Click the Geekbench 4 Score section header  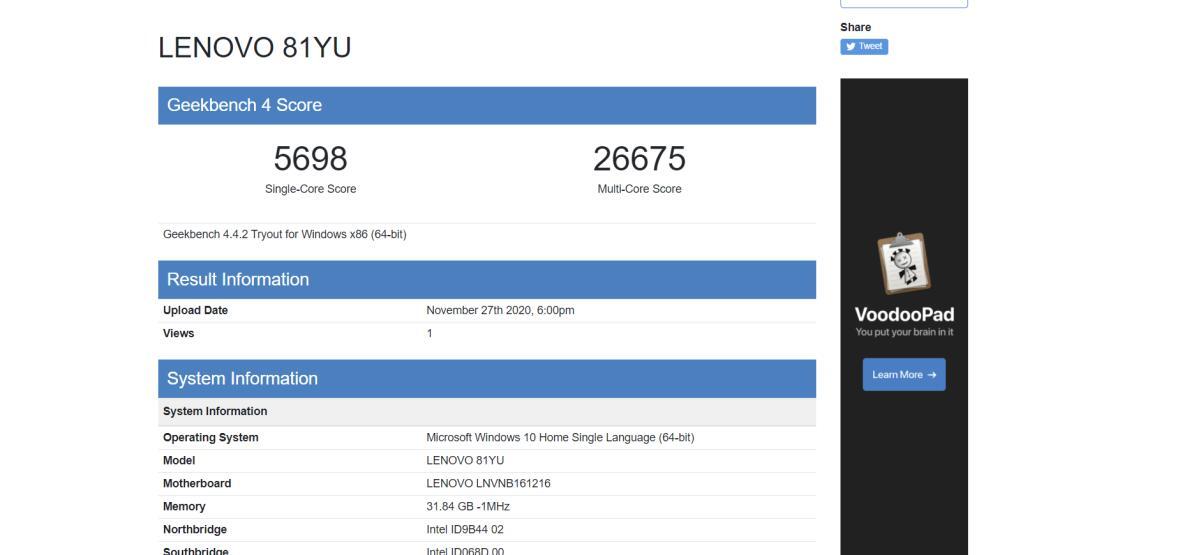[487, 105]
